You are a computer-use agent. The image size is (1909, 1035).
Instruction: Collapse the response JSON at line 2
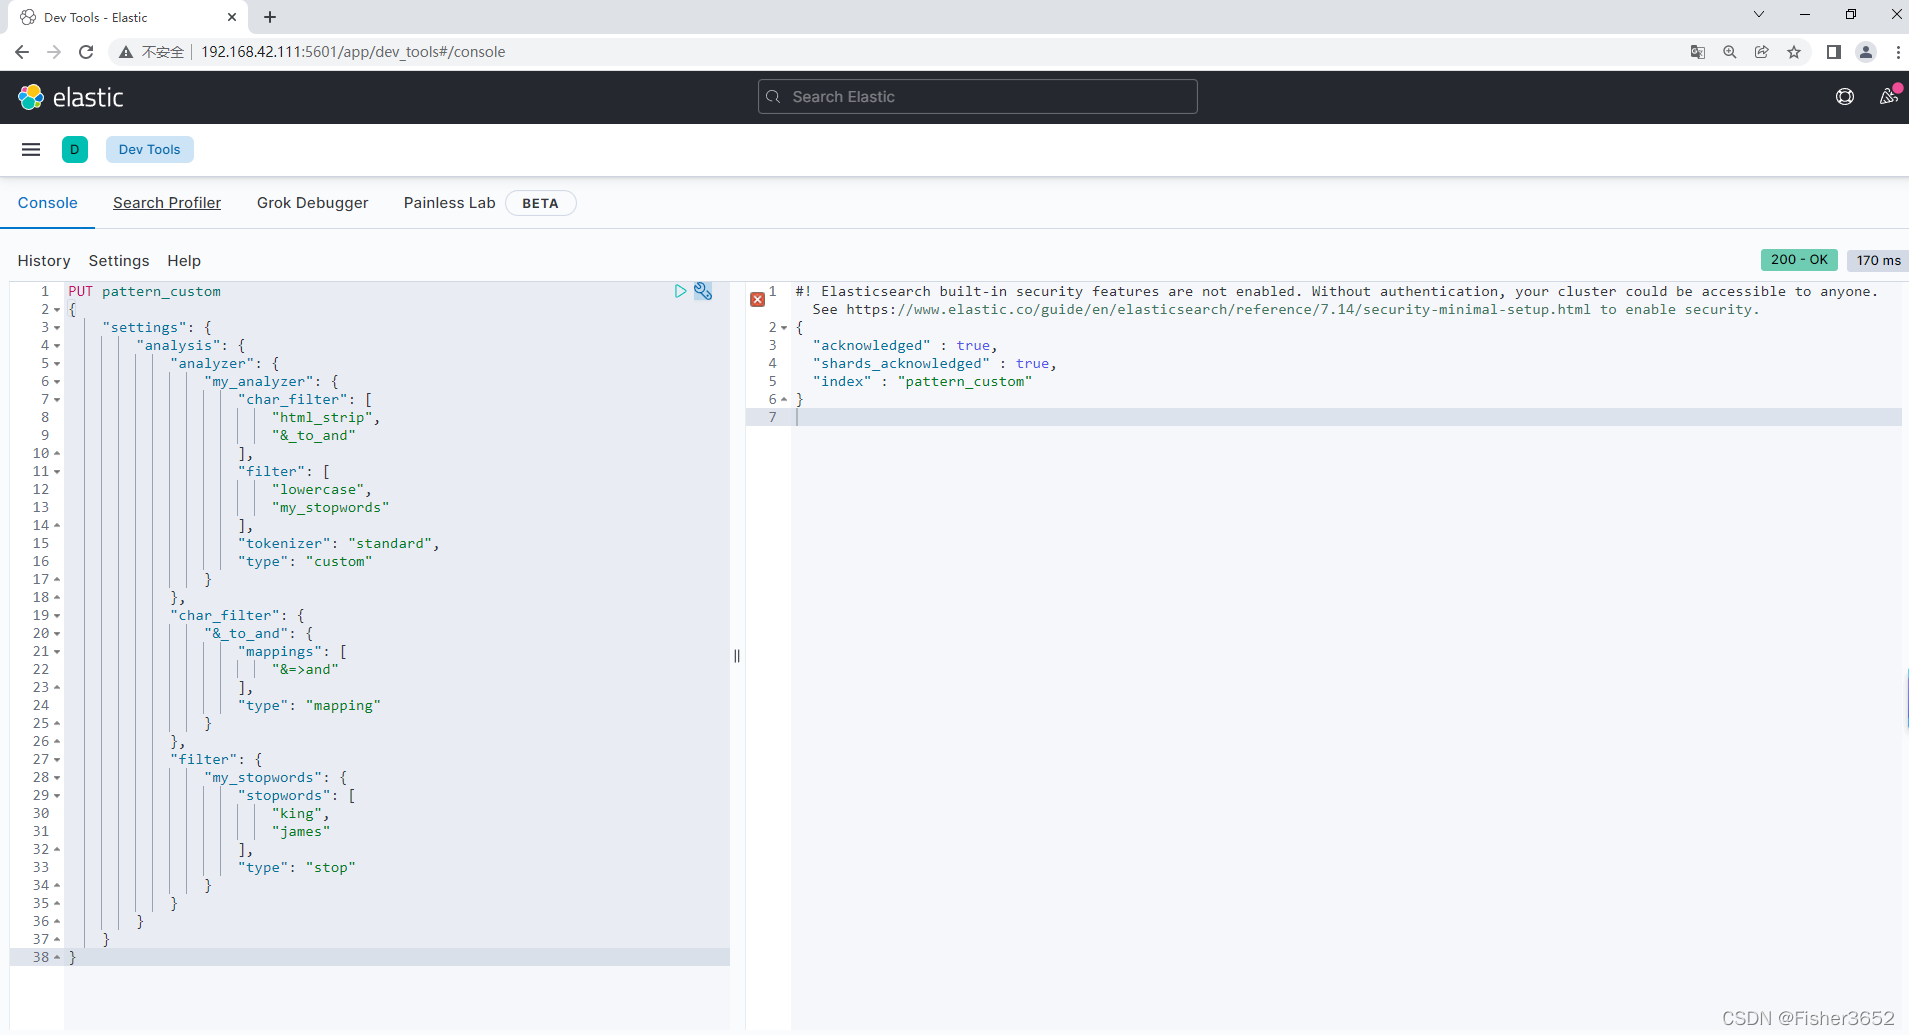tap(784, 328)
